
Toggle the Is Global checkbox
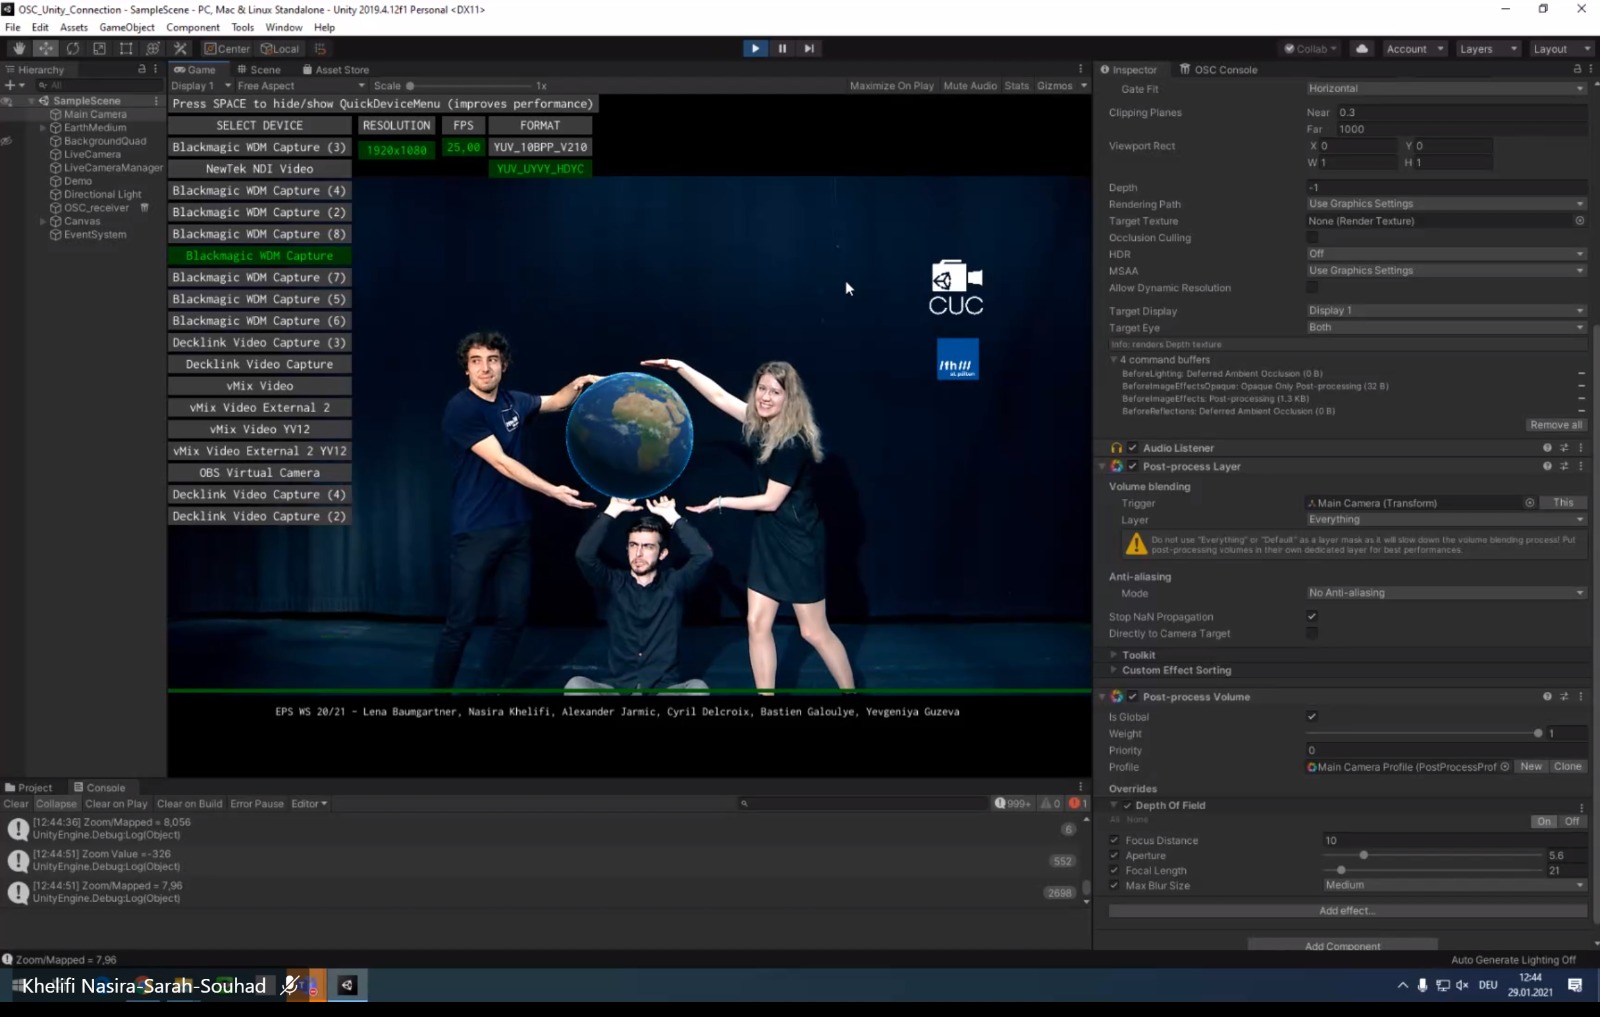tap(1312, 716)
